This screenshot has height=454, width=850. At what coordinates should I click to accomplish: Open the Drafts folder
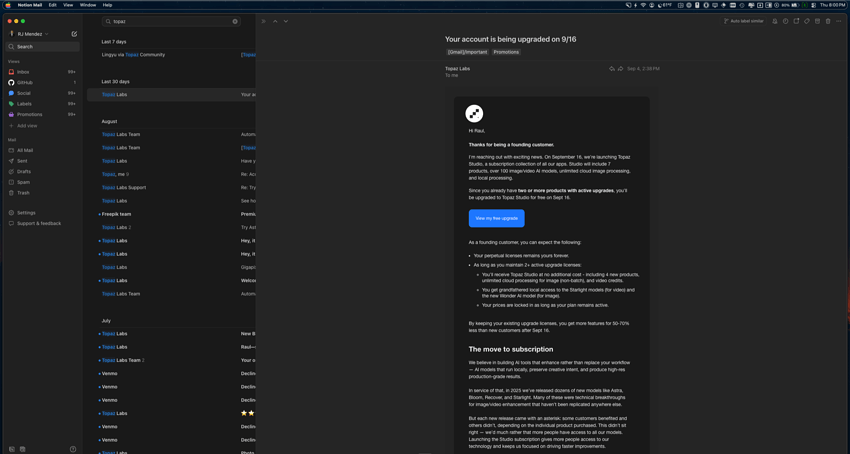[42, 171]
